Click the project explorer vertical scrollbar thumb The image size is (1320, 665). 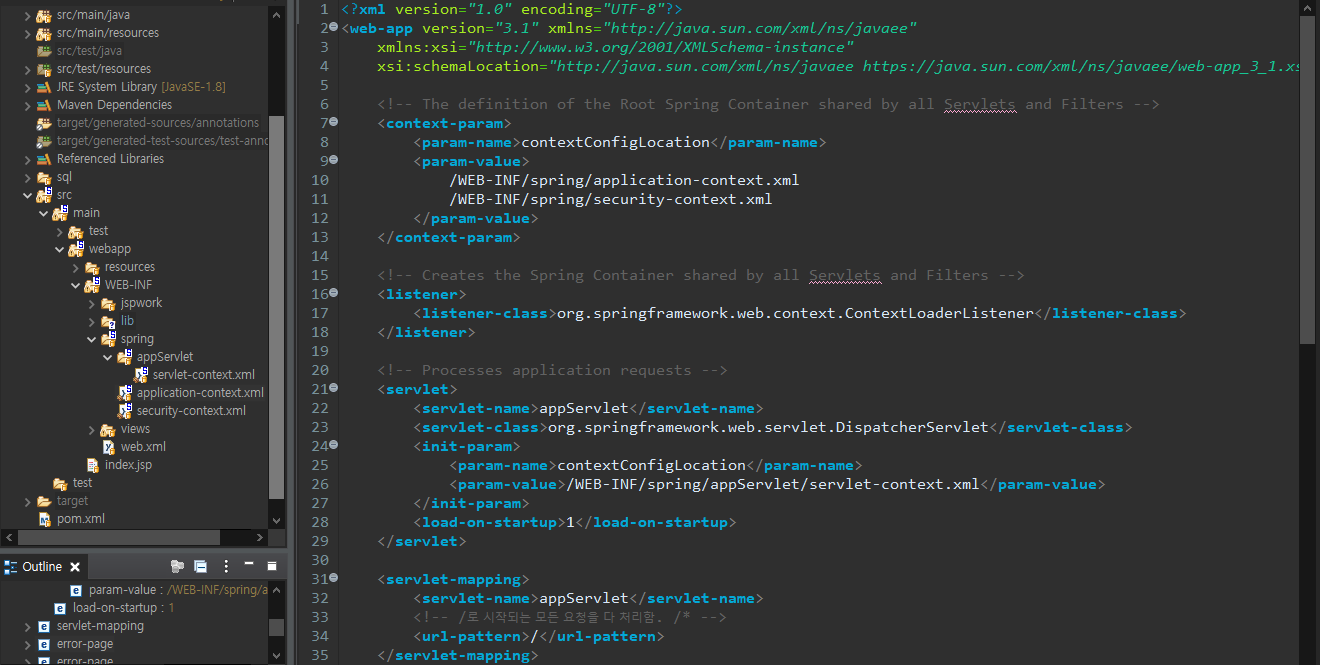(277, 305)
